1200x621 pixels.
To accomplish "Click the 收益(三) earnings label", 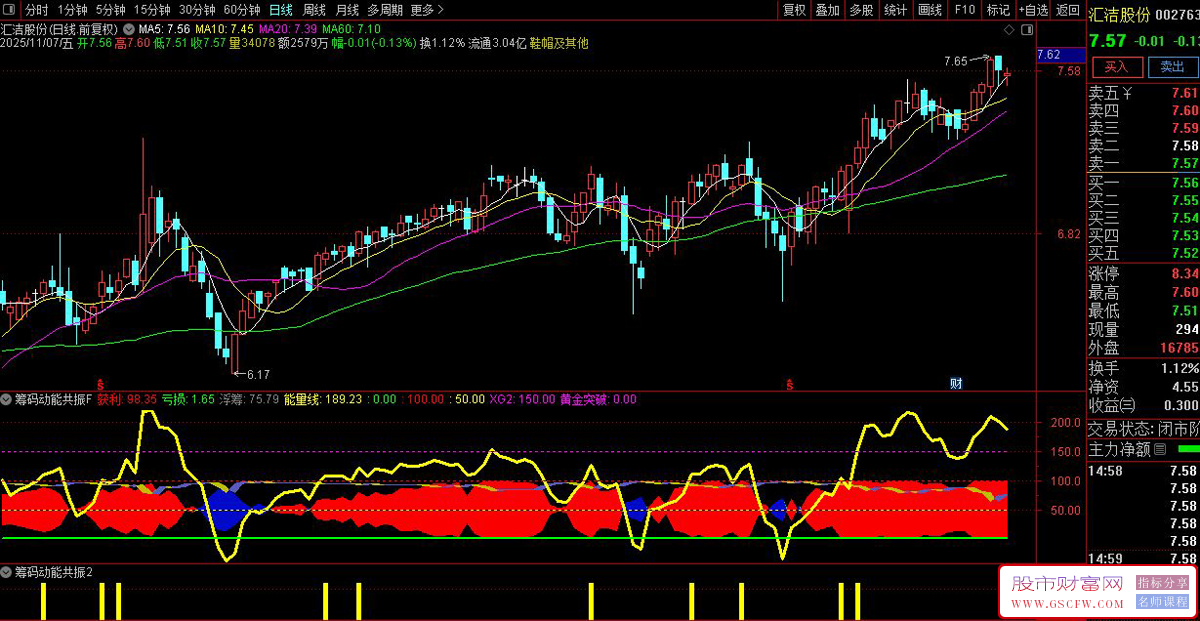I will coord(1112,405).
